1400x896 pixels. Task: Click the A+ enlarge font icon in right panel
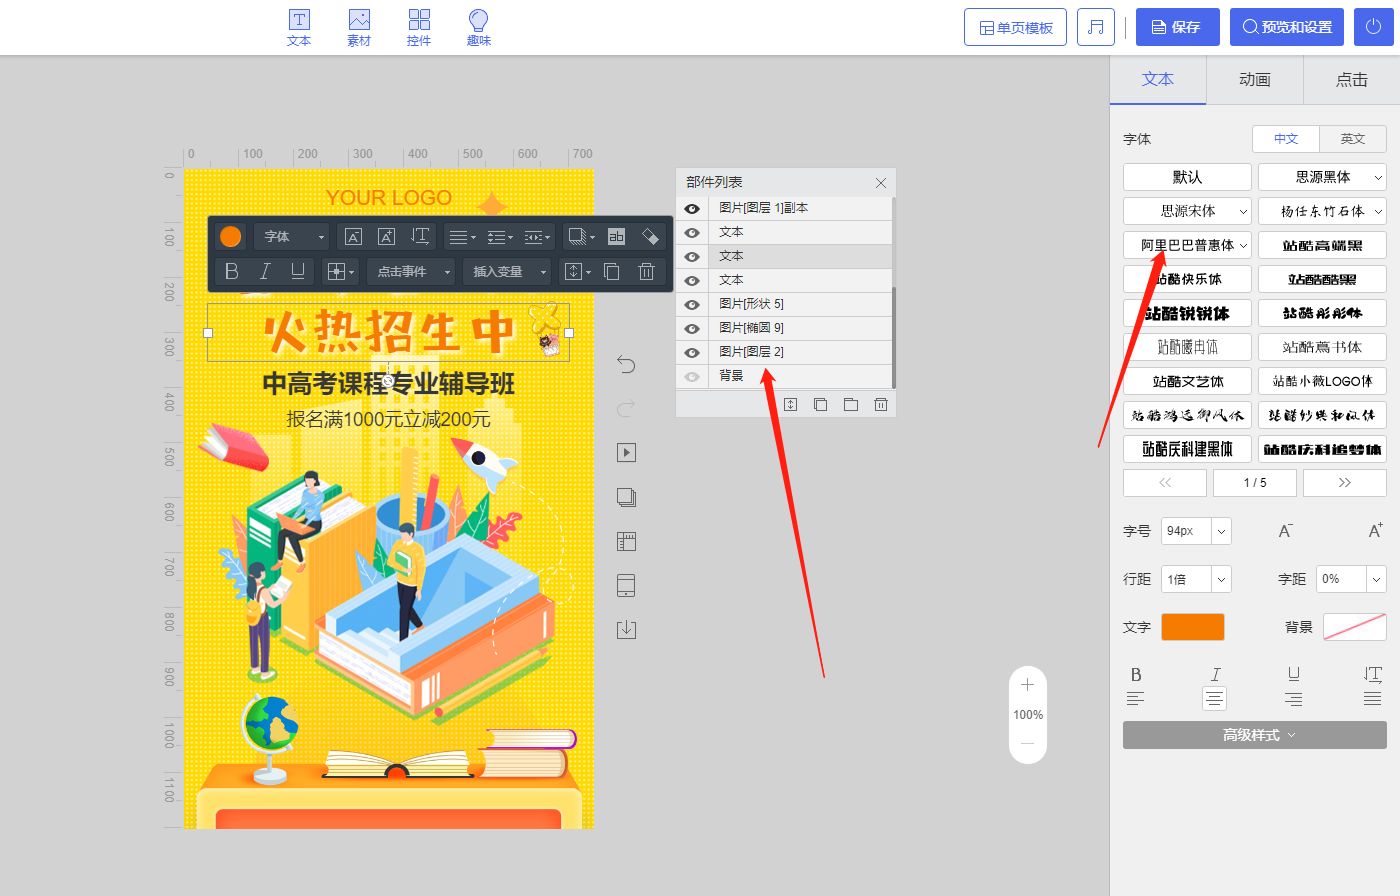click(x=1375, y=531)
